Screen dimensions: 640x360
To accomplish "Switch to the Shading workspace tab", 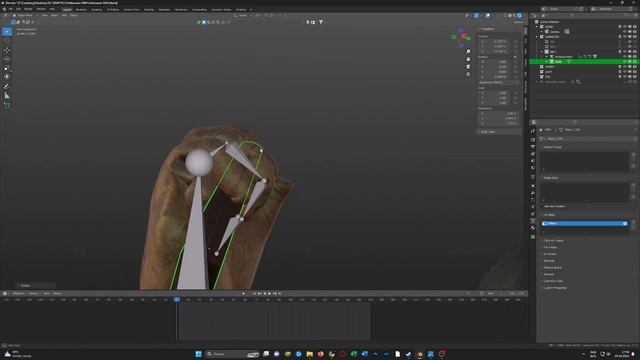I will pos(149,9).
